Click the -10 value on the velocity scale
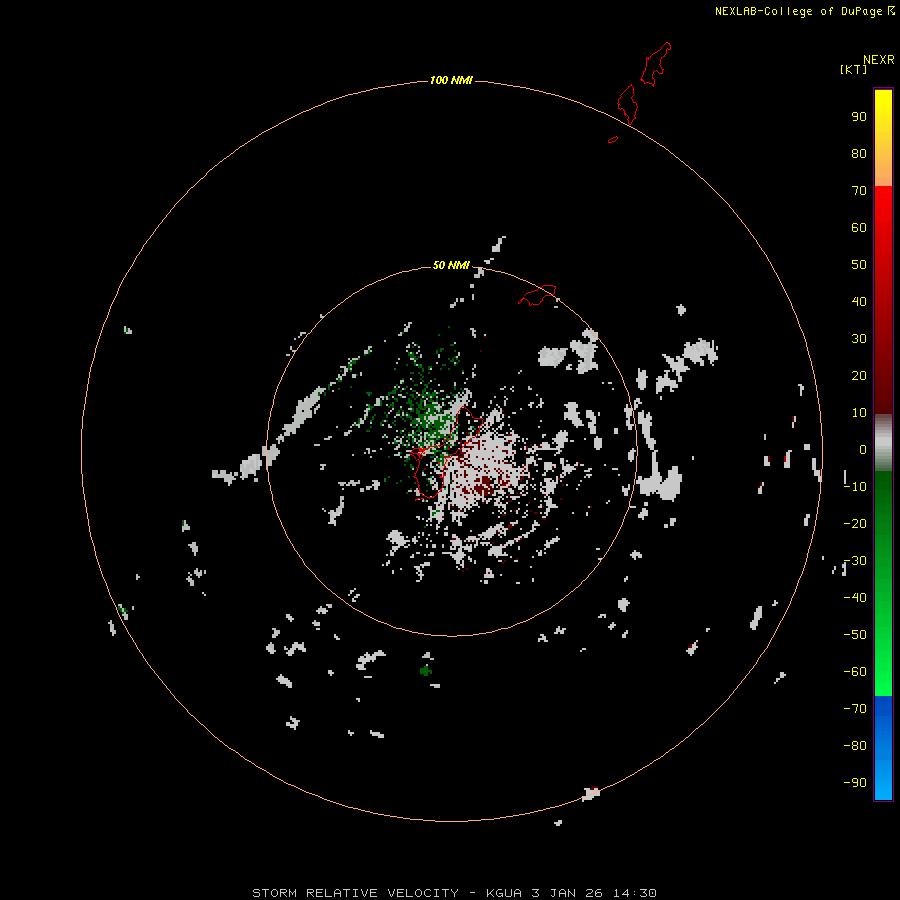Image resolution: width=900 pixels, height=900 pixels. 855,487
